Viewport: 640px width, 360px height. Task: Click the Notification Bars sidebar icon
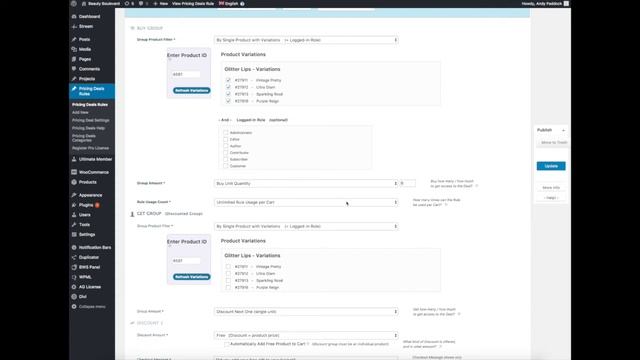[74, 247]
